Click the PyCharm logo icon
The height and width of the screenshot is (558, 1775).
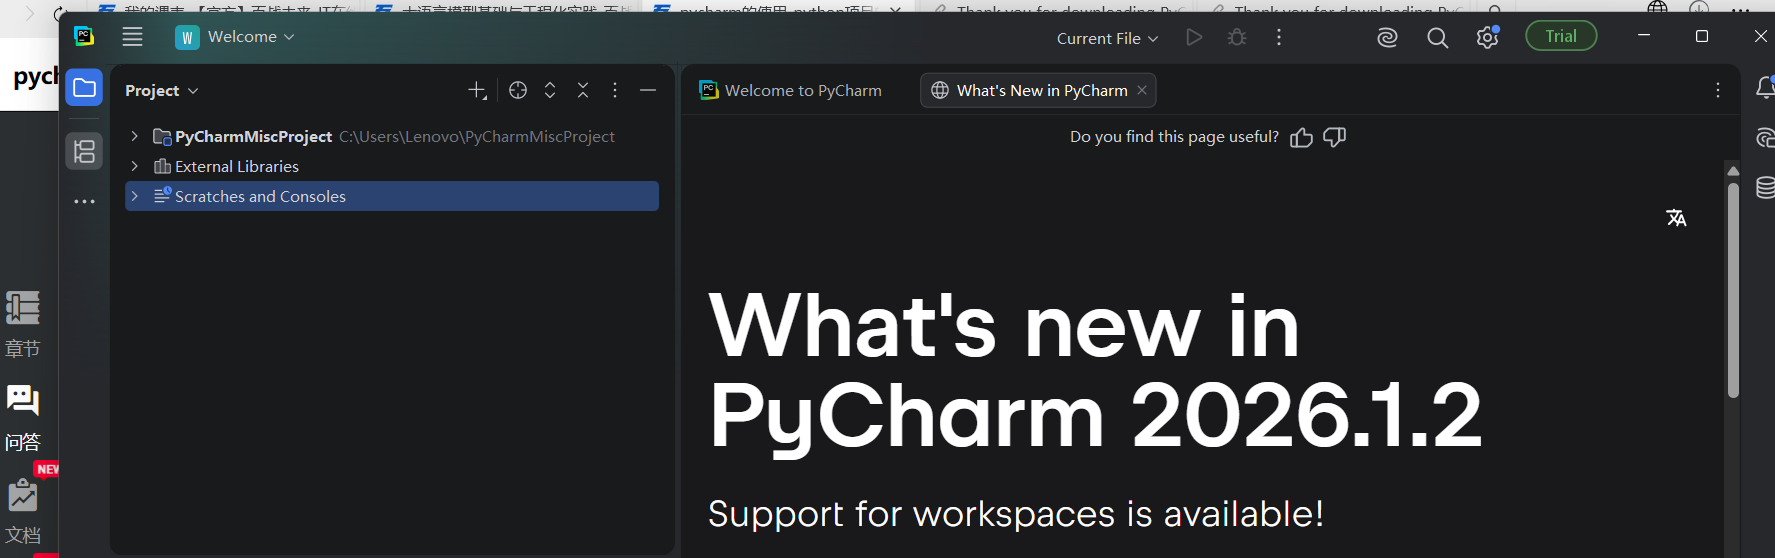click(x=84, y=37)
